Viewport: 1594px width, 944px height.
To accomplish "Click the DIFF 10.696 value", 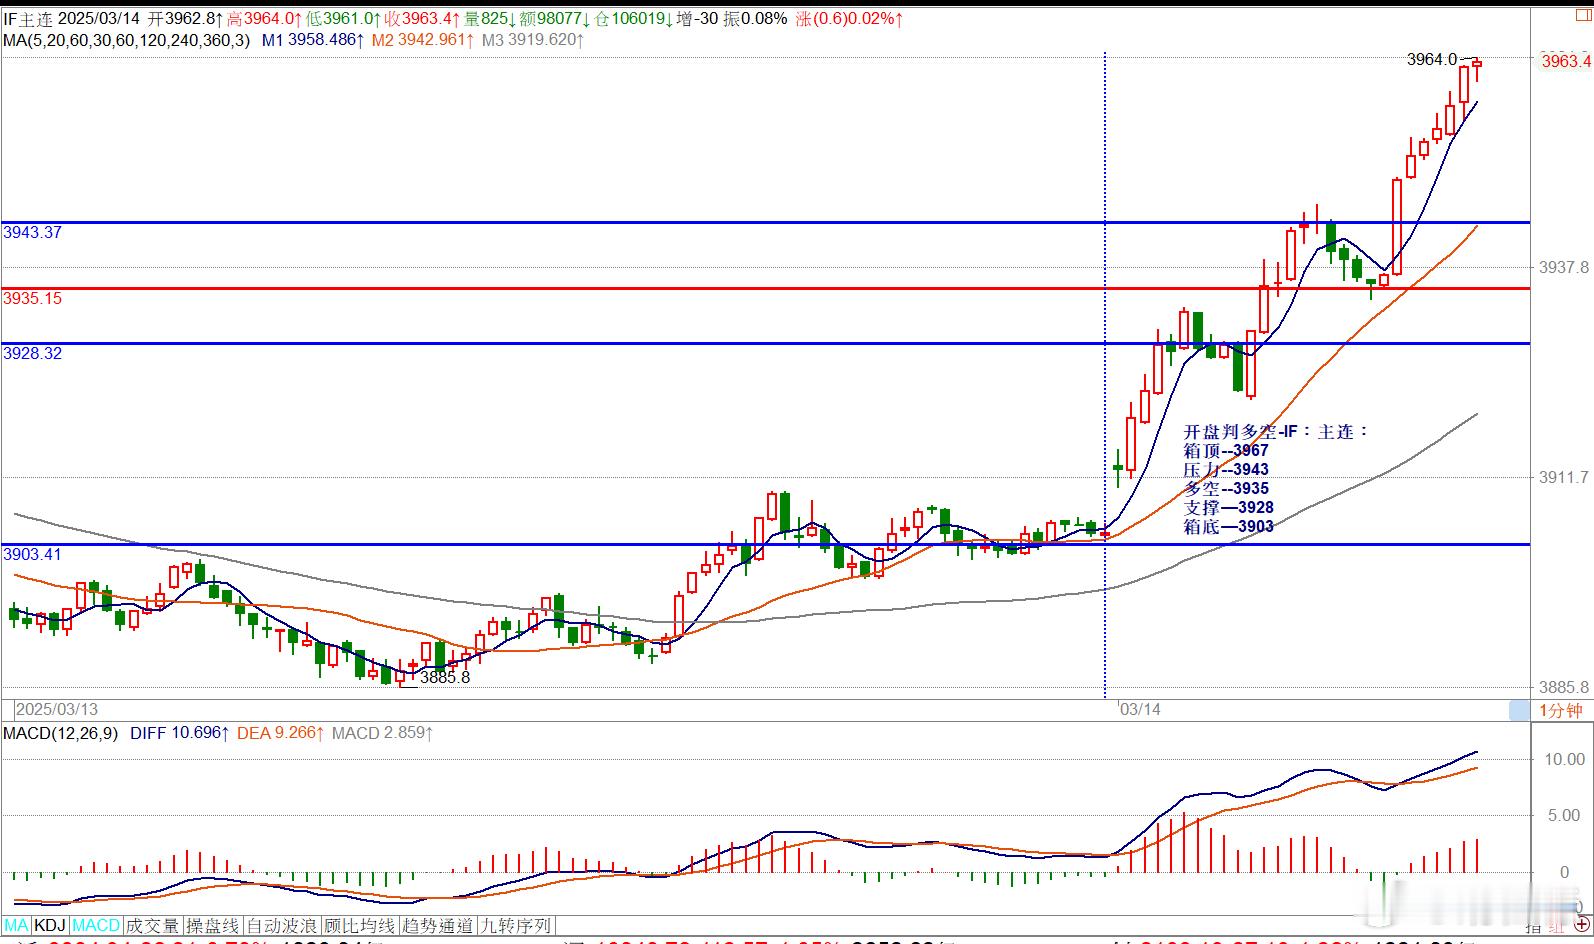I will tap(179, 733).
